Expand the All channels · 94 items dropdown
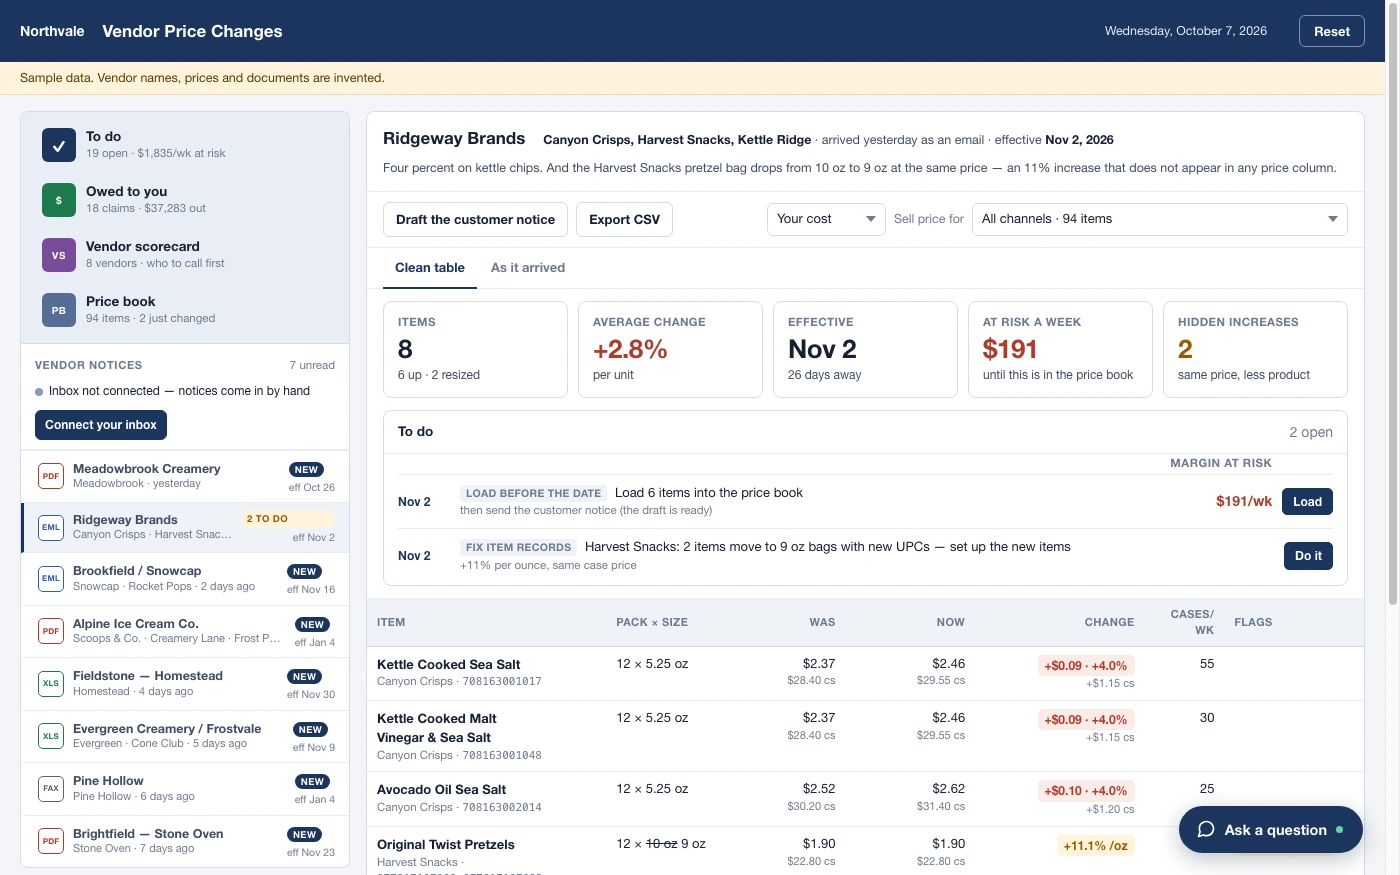The width and height of the screenshot is (1400, 875). tap(1160, 219)
